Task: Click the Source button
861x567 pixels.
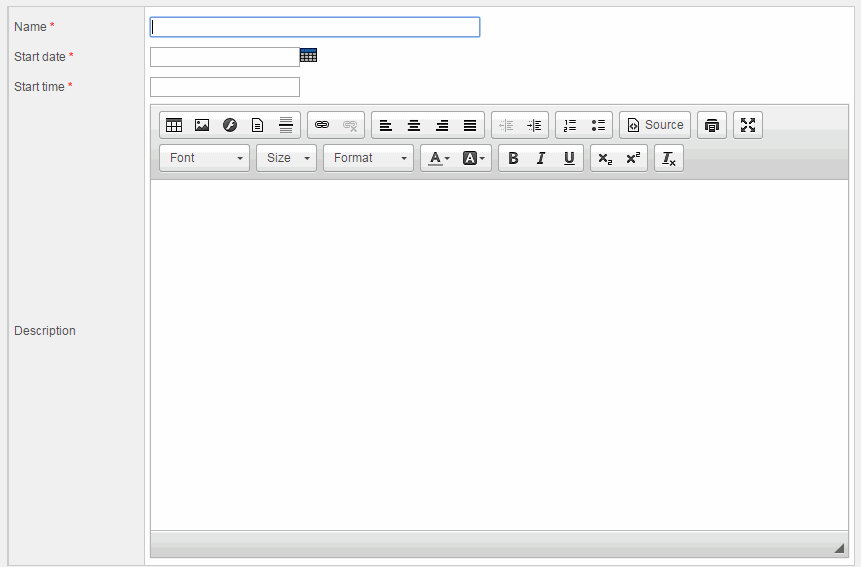Action: click(x=655, y=125)
